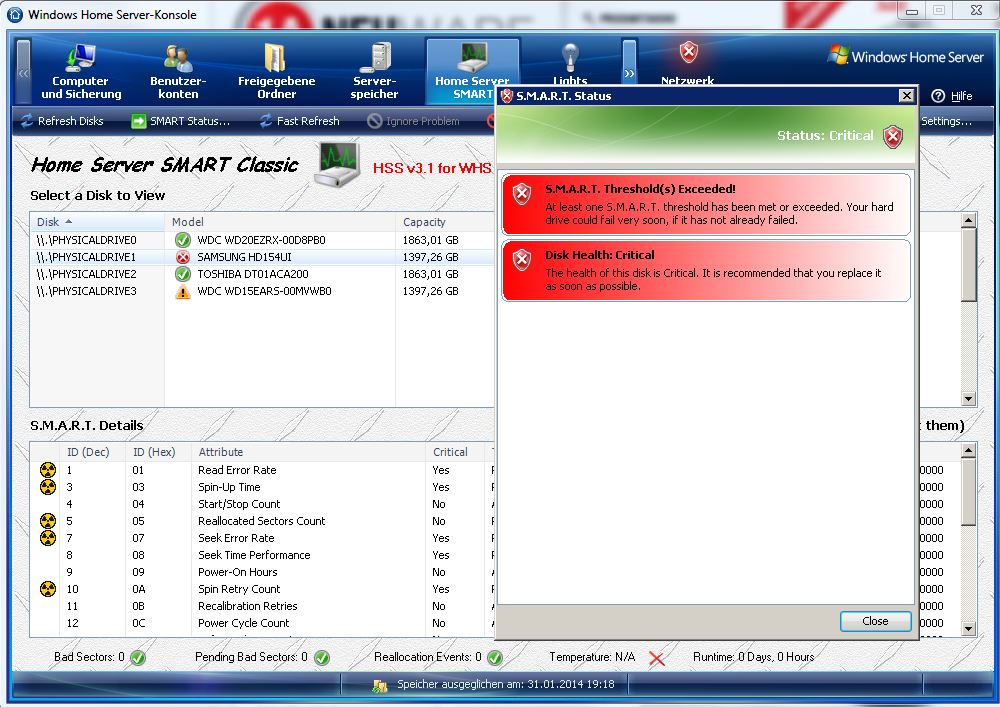Click disk list scrollbar up arrow

[969, 221]
